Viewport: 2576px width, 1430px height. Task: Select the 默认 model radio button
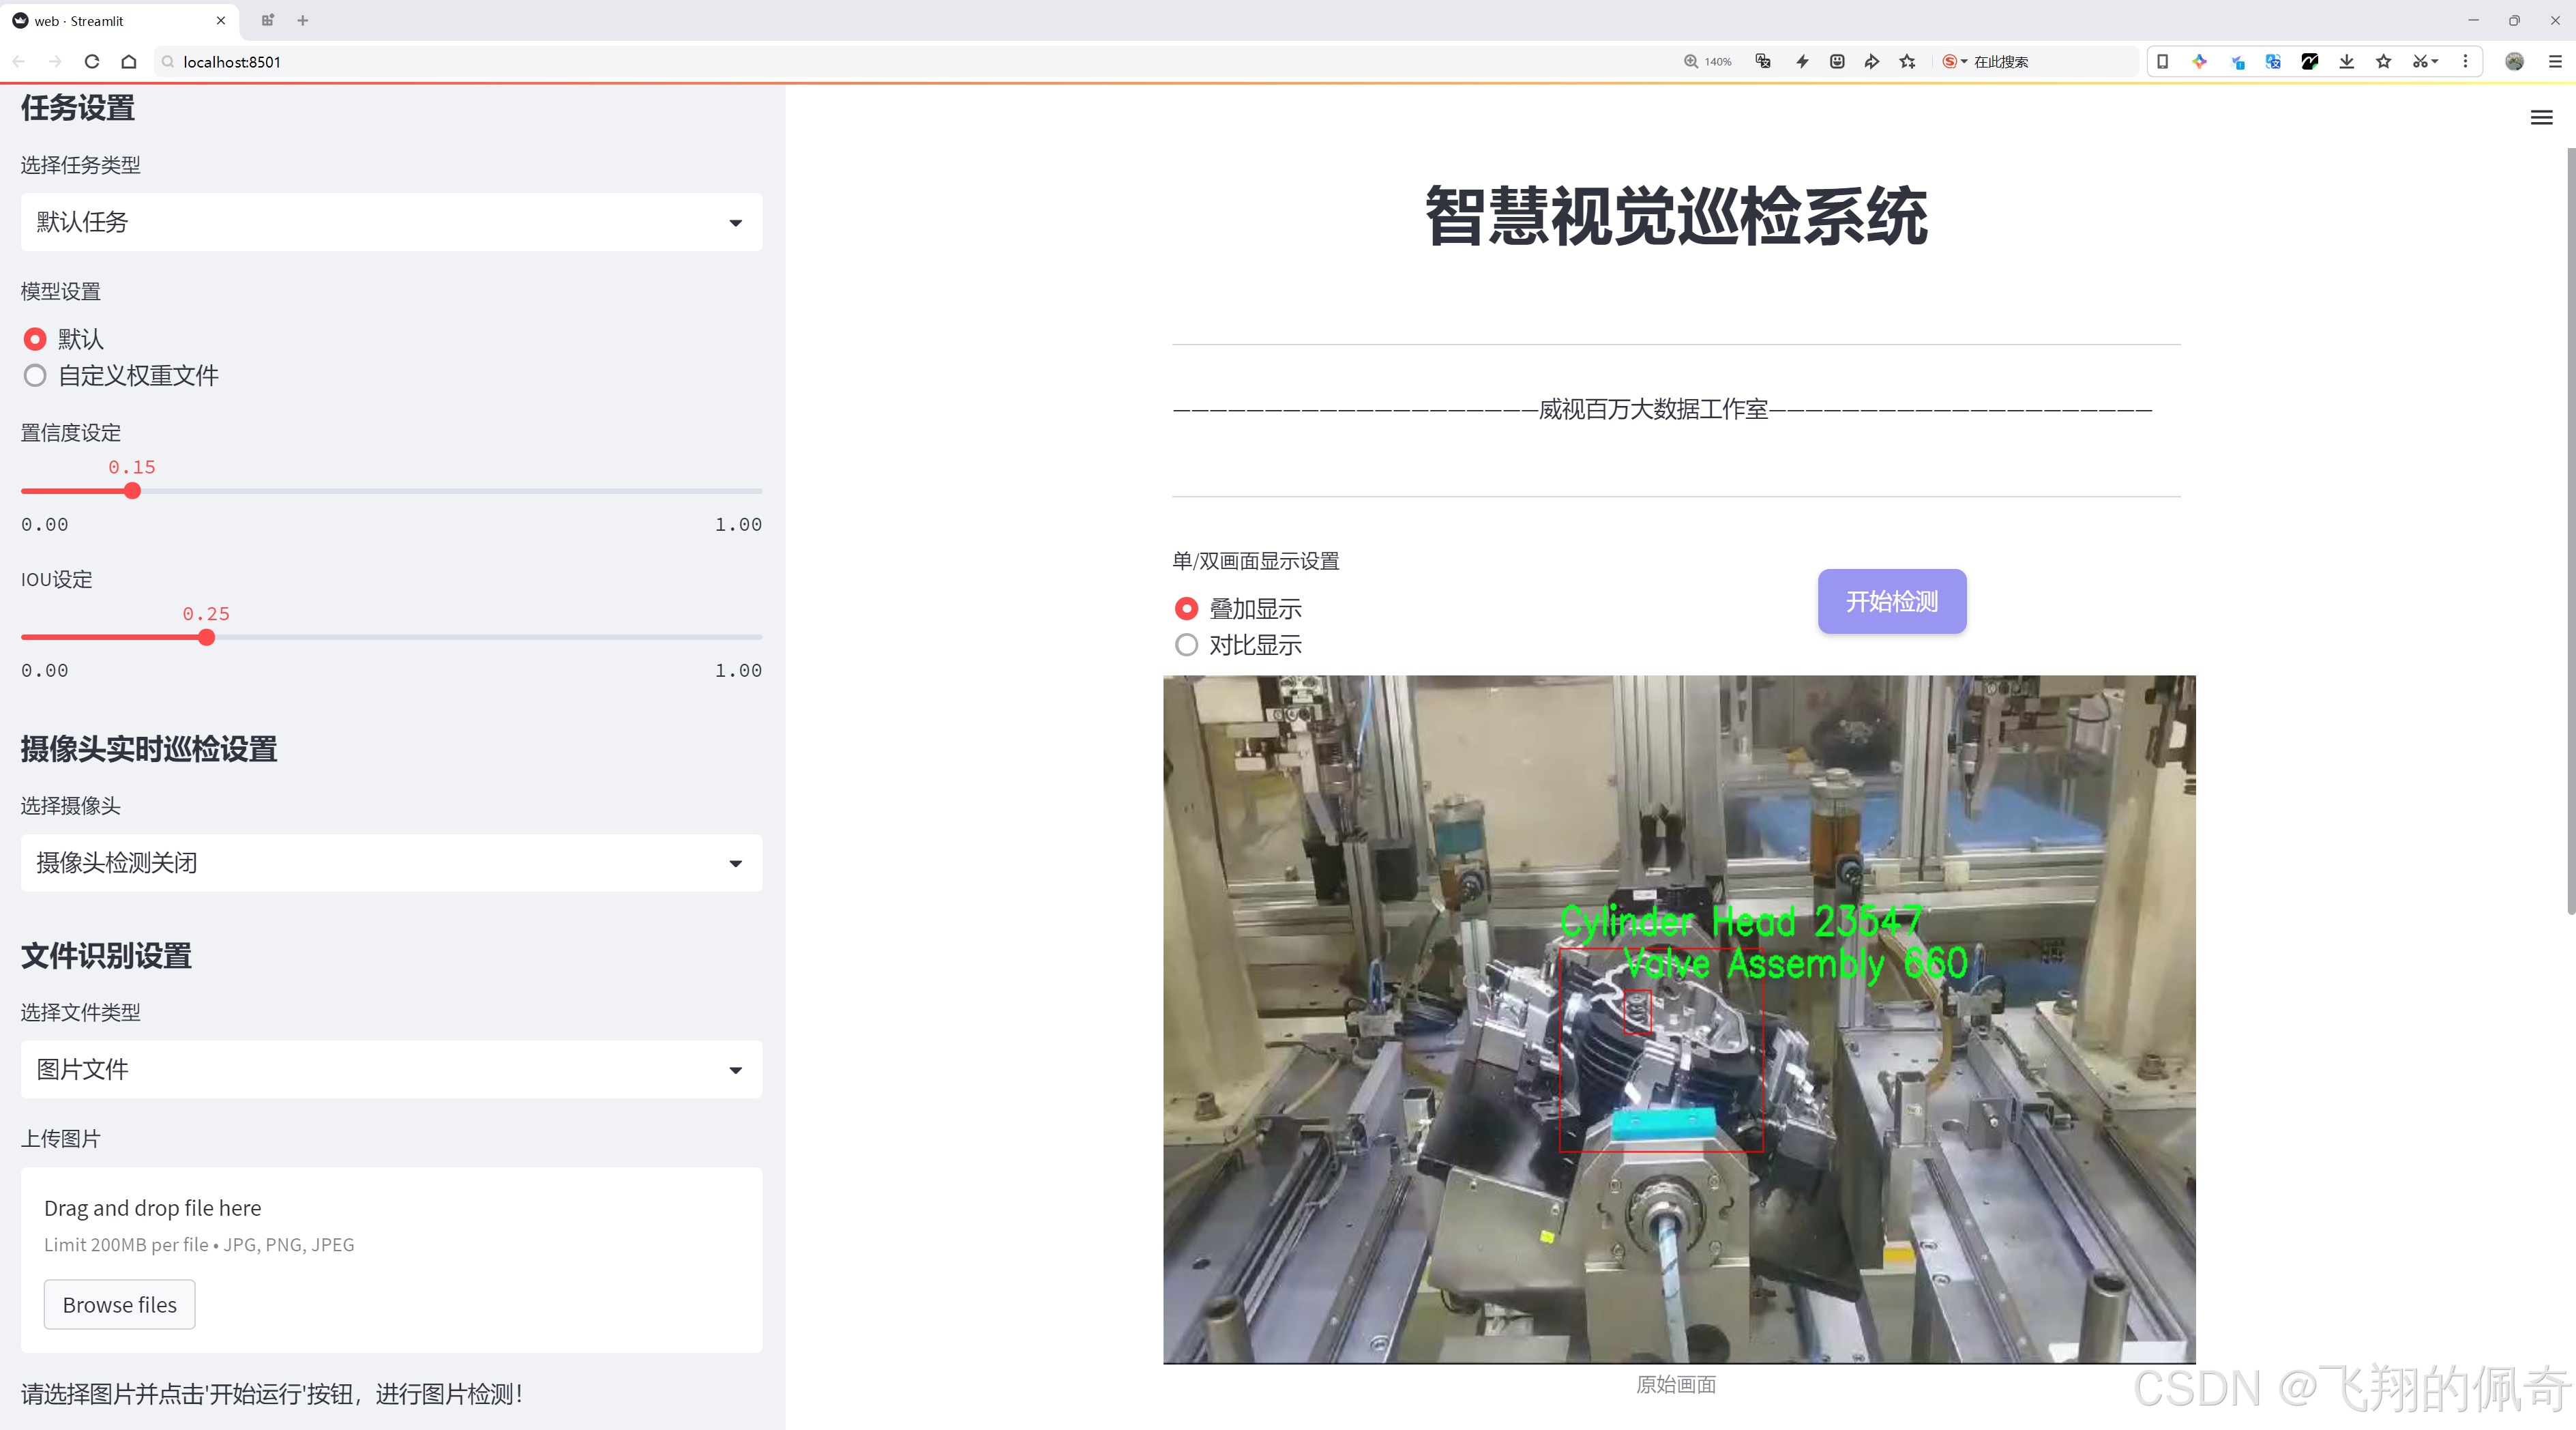35,339
